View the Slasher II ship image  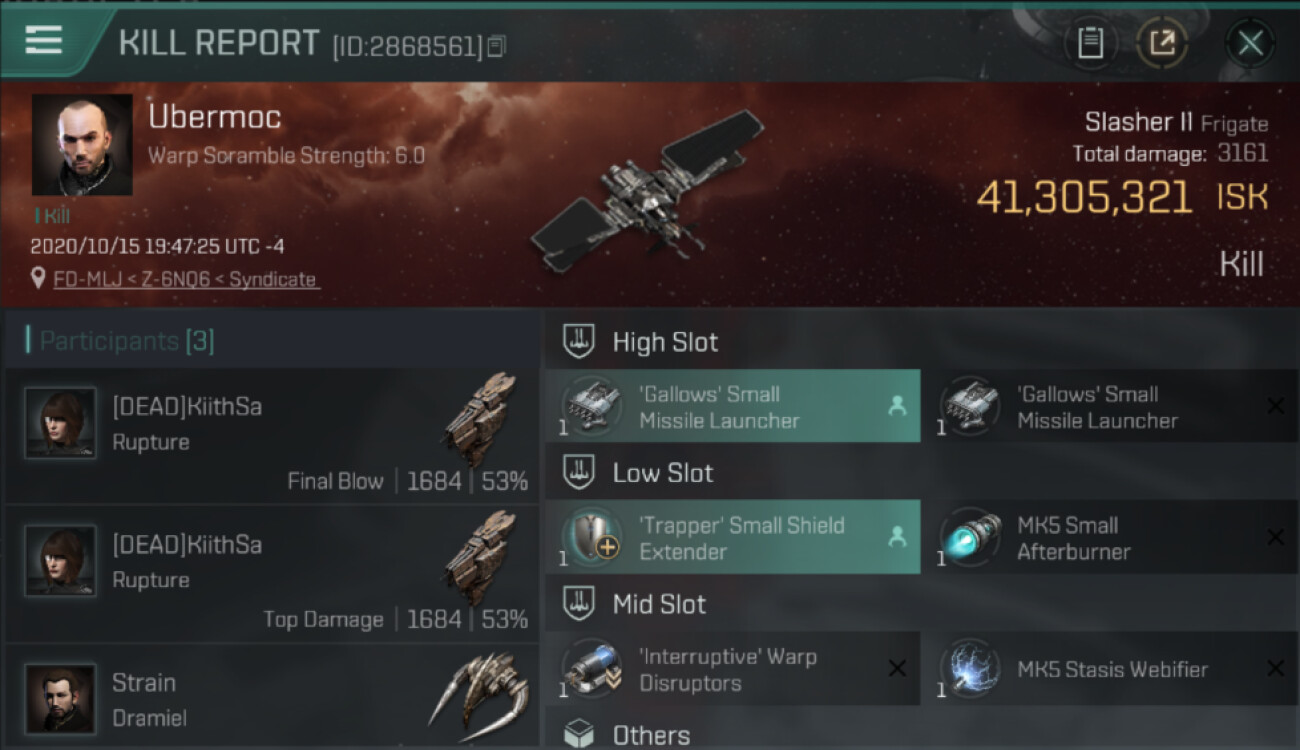tap(648, 192)
